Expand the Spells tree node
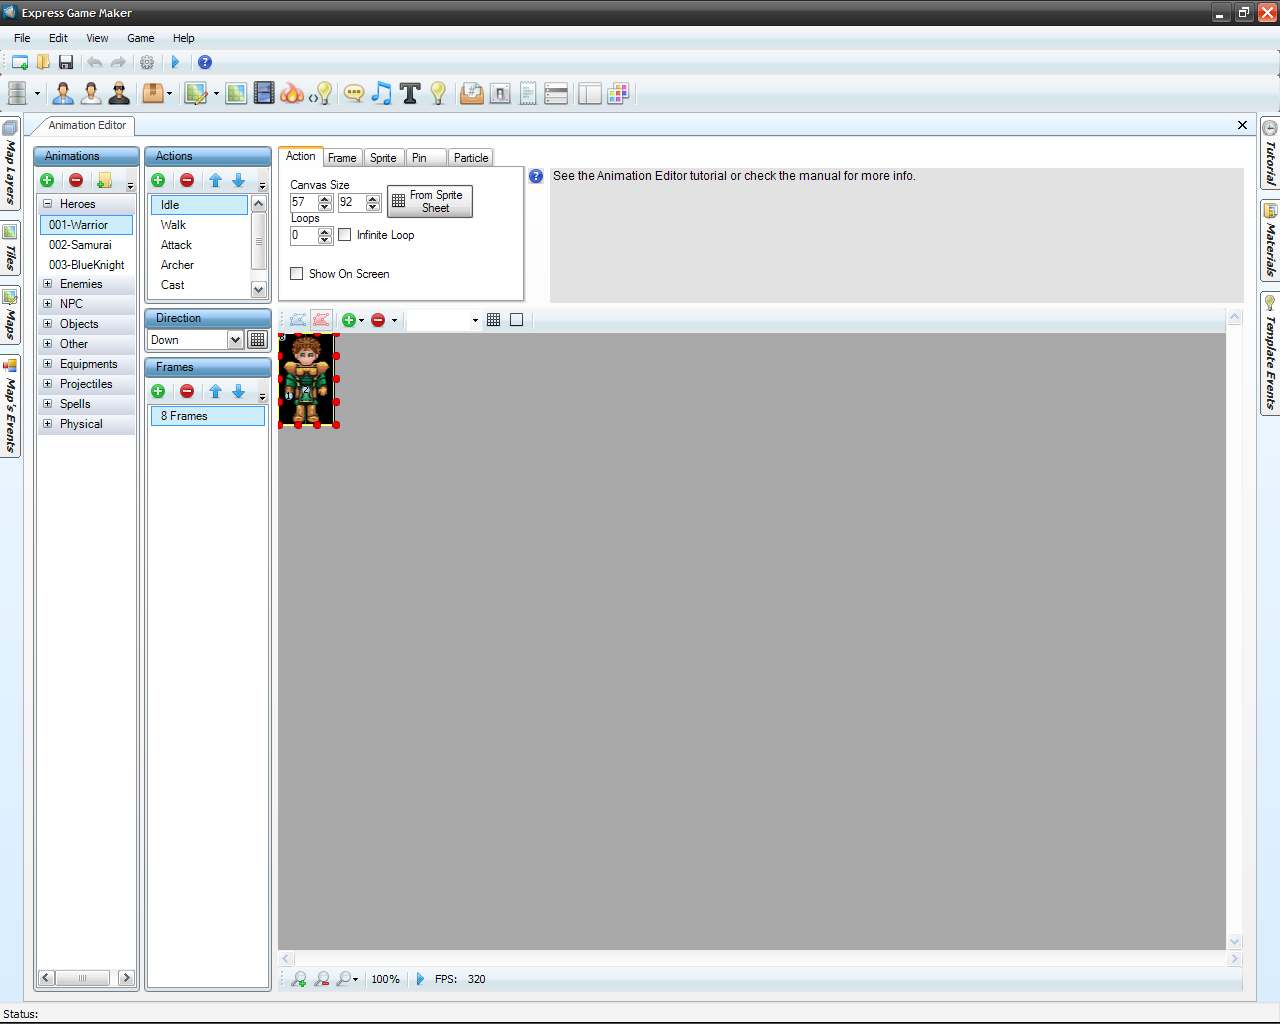Viewport: 1280px width, 1024px height. pos(47,404)
